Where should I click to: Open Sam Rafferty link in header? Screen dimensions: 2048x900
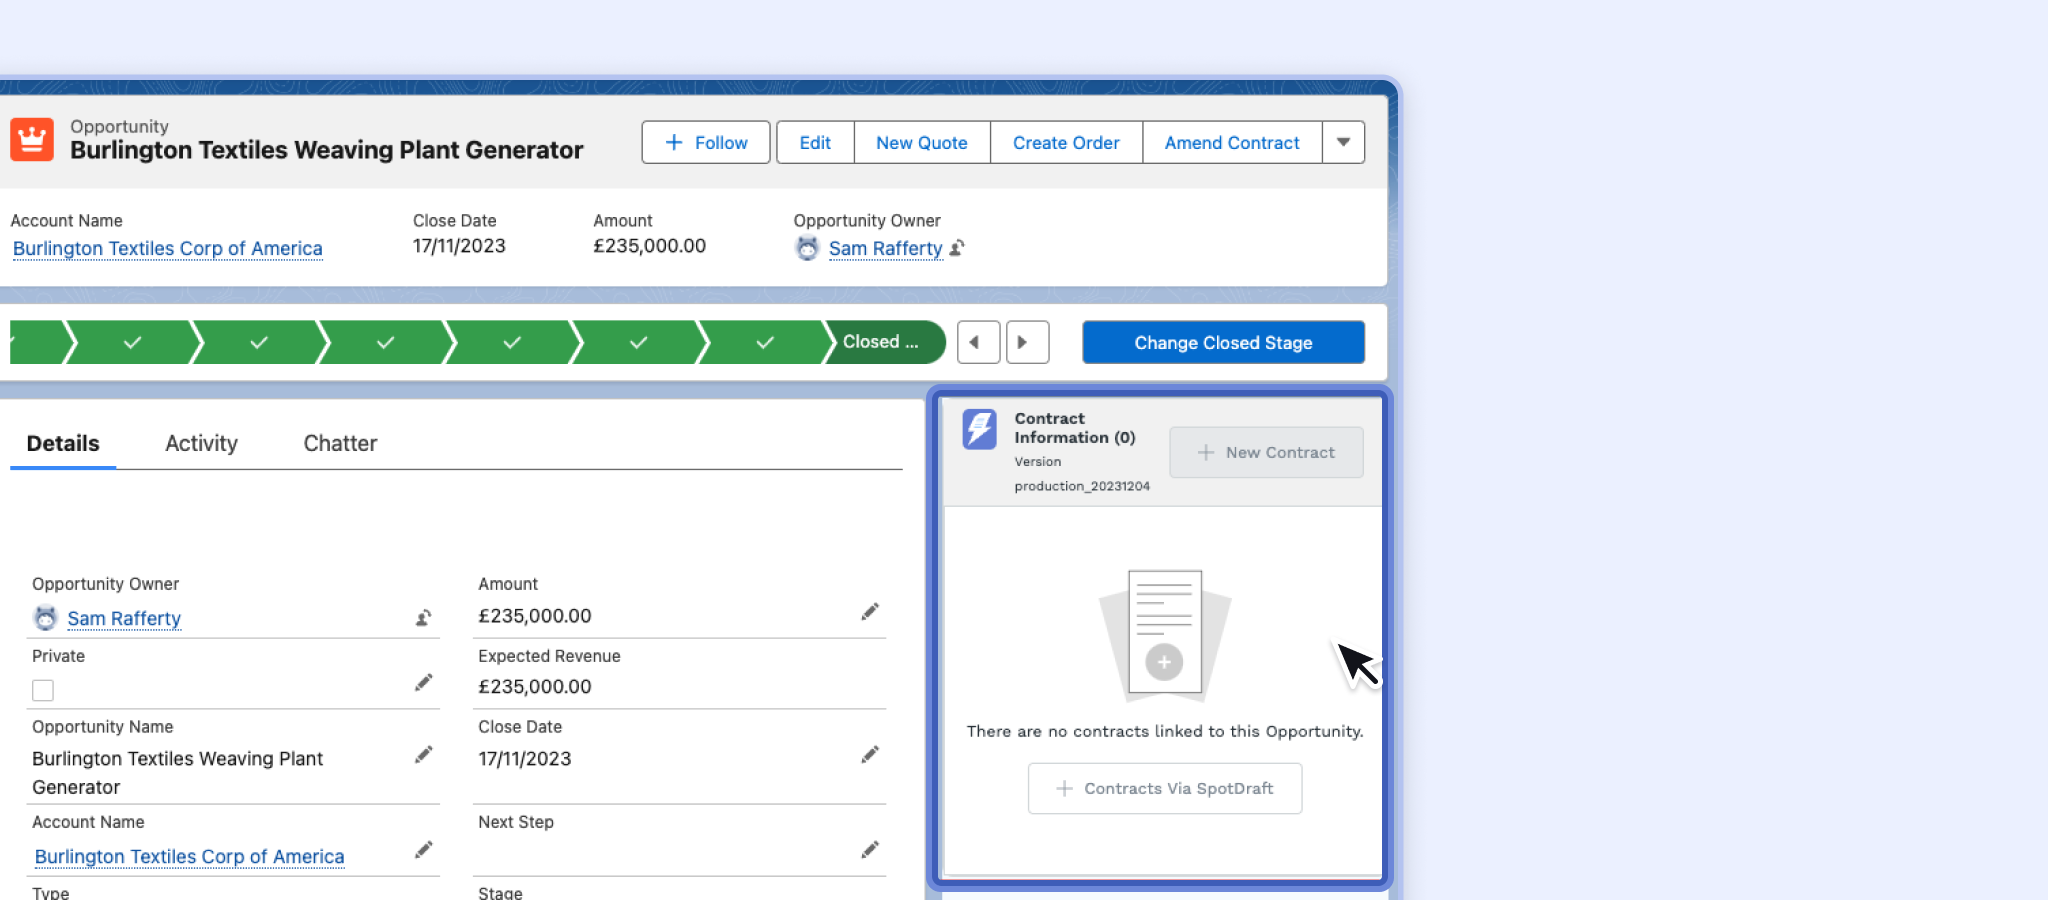coord(886,248)
